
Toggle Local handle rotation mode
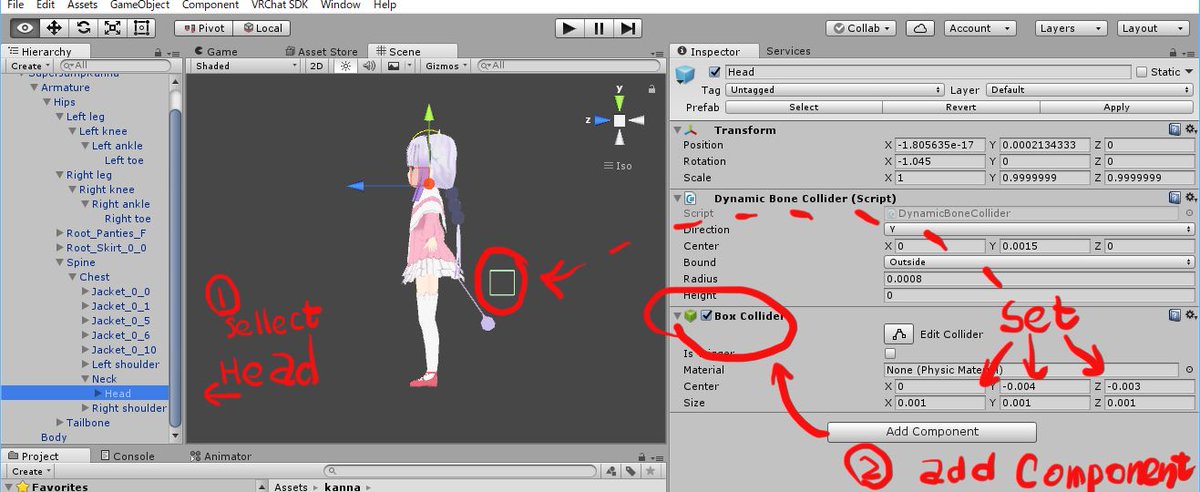pos(261,28)
